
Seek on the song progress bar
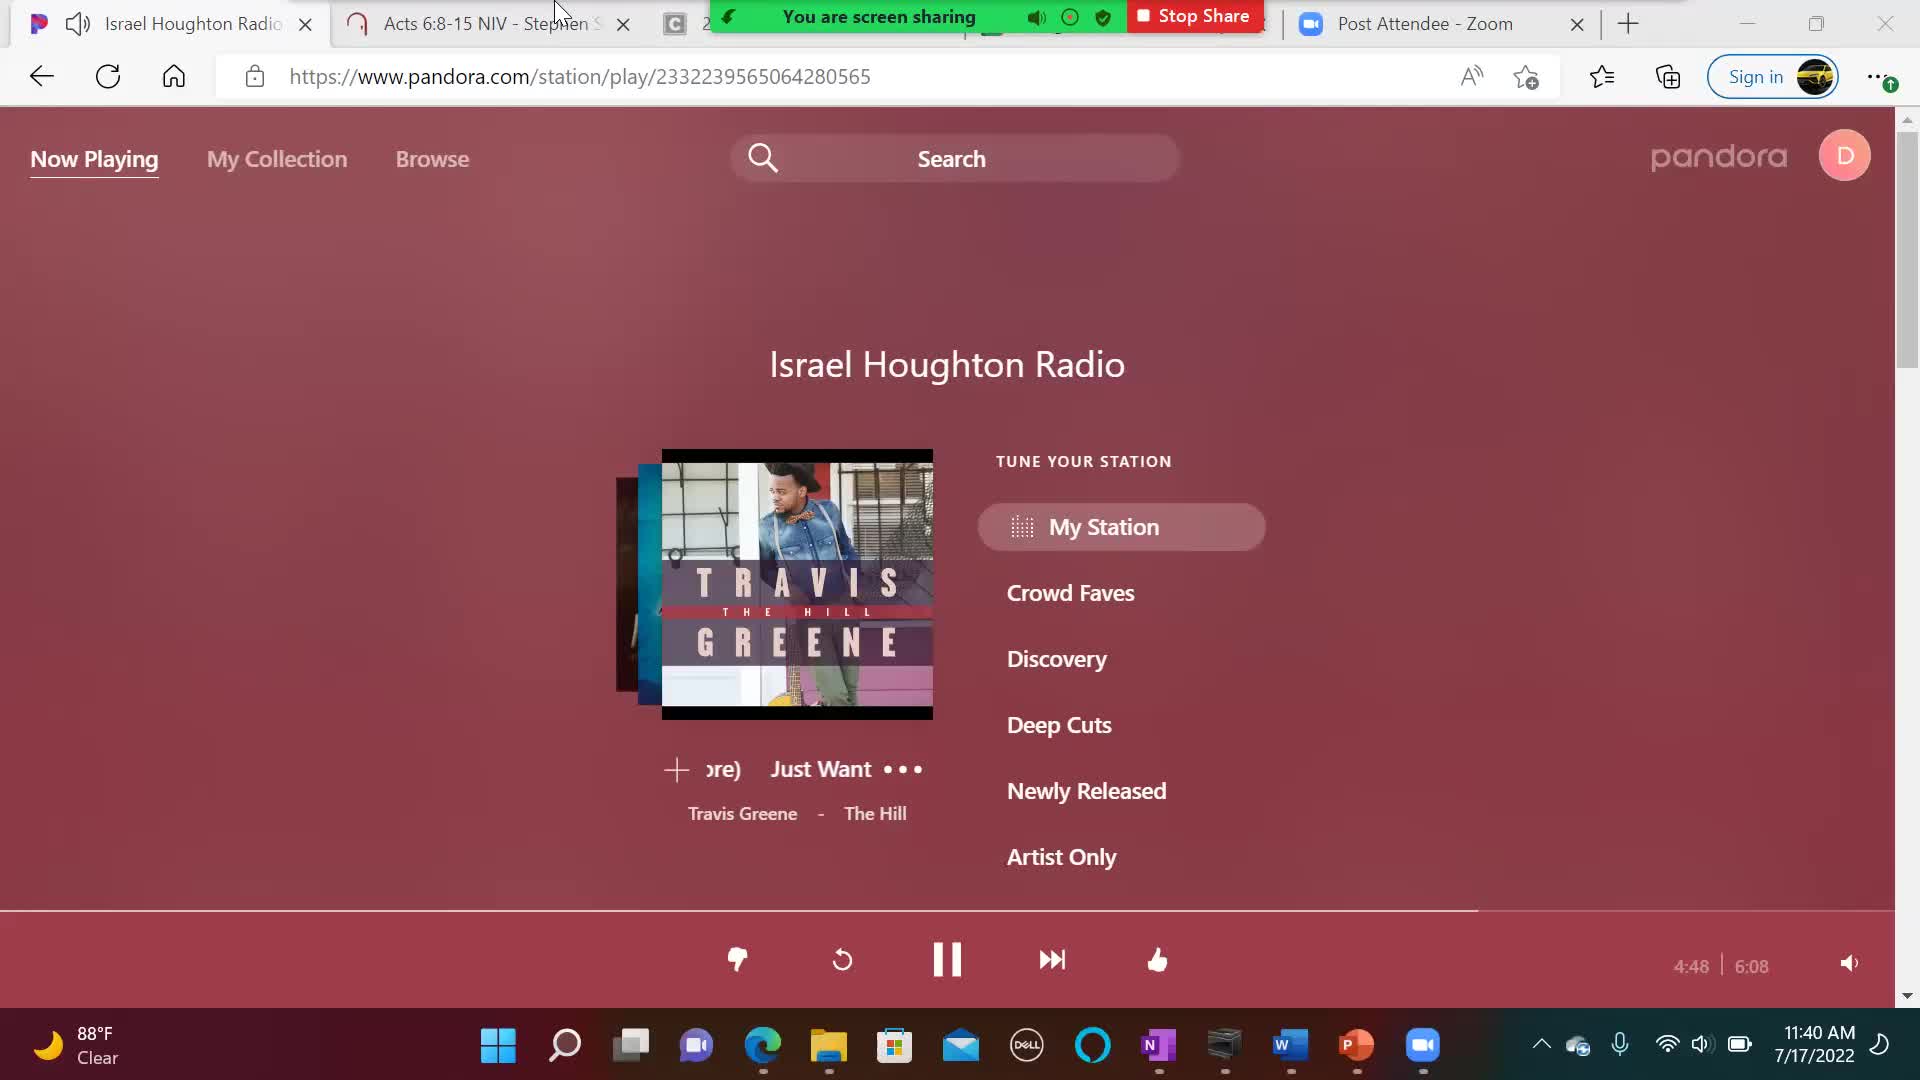[947, 911]
